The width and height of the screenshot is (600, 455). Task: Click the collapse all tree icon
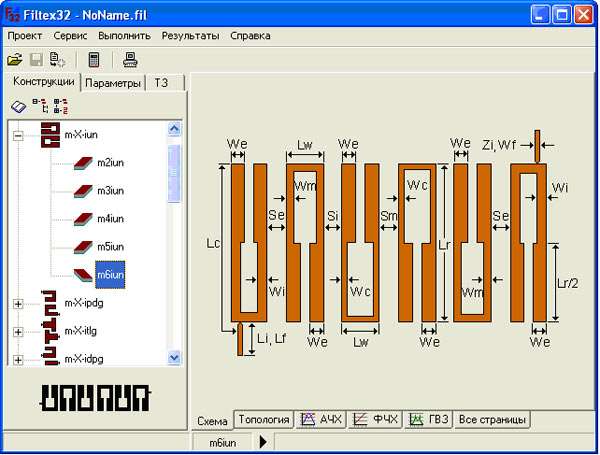(60, 105)
